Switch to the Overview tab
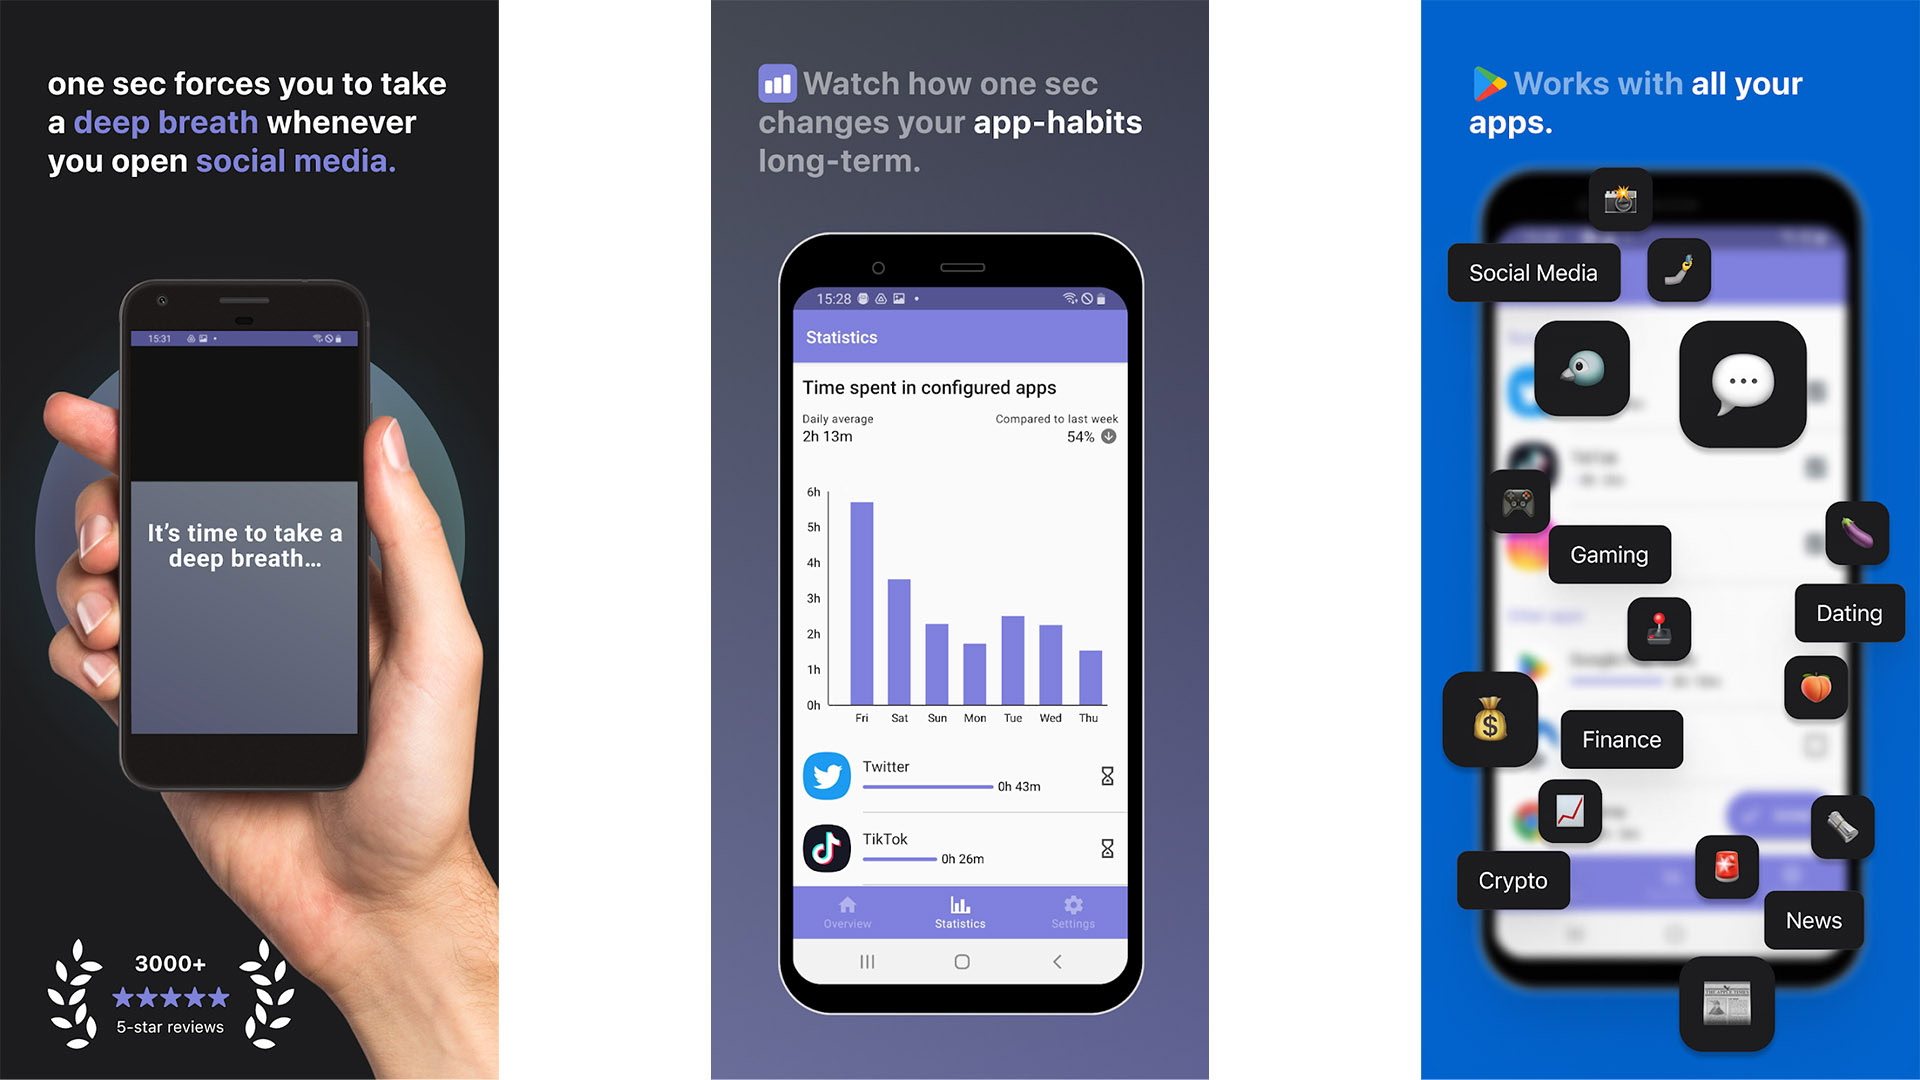This screenshot has width=1920, height=1080. [844, 916]
